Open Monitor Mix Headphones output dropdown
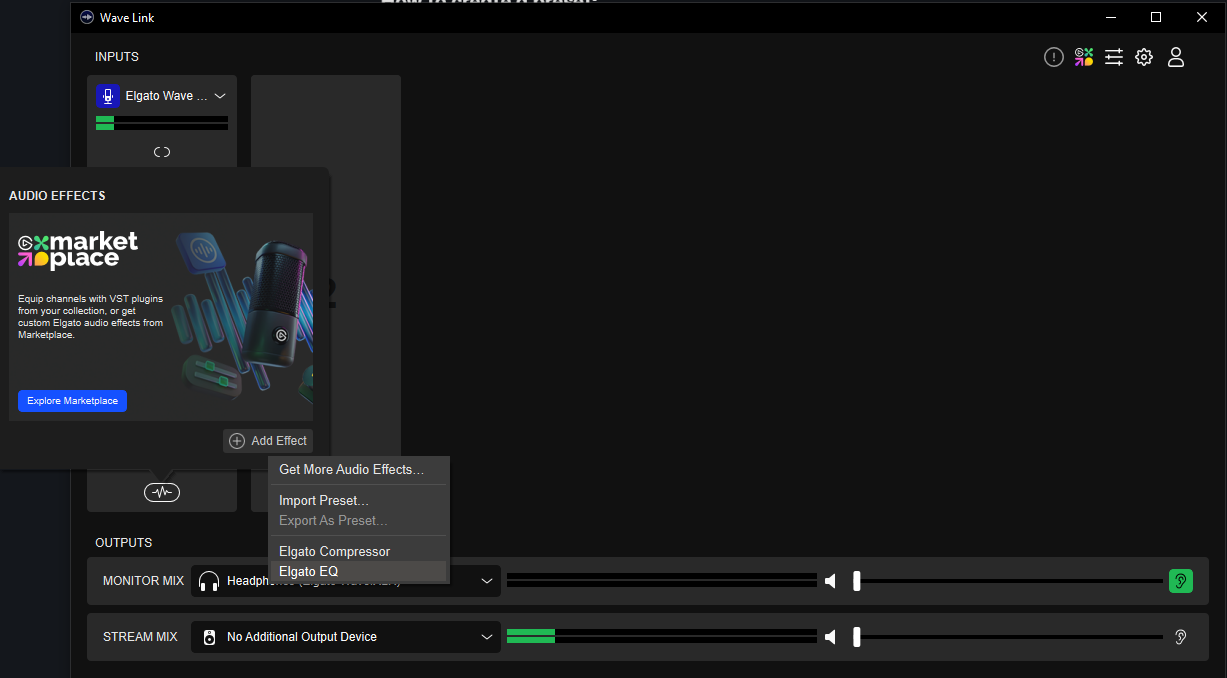1227x678 pixels. click(487, 581)
